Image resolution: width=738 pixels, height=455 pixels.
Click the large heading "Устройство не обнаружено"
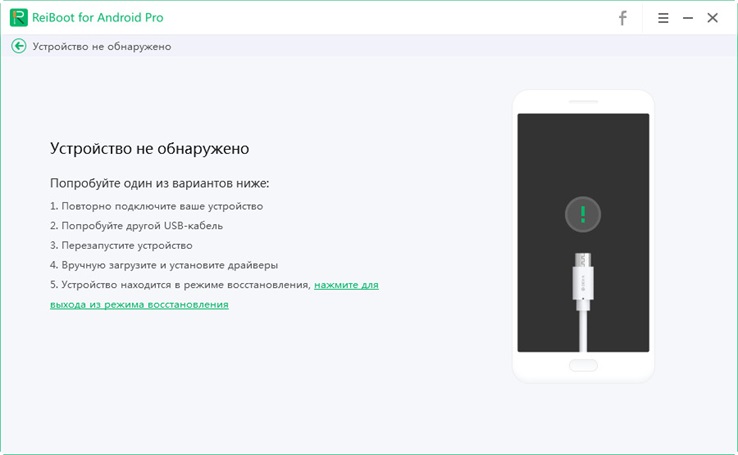[x=150, y=149]
